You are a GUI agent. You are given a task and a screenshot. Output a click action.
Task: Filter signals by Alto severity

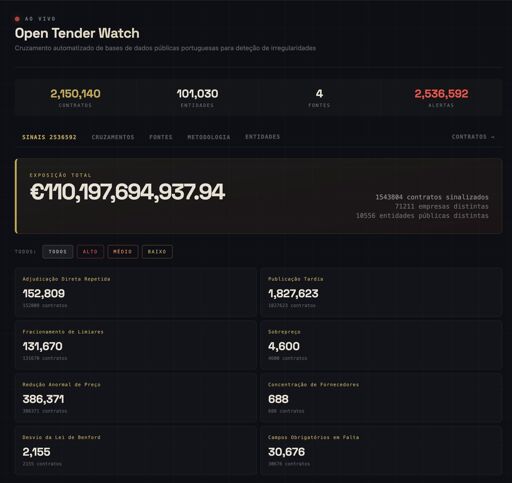tap(90, 252)
